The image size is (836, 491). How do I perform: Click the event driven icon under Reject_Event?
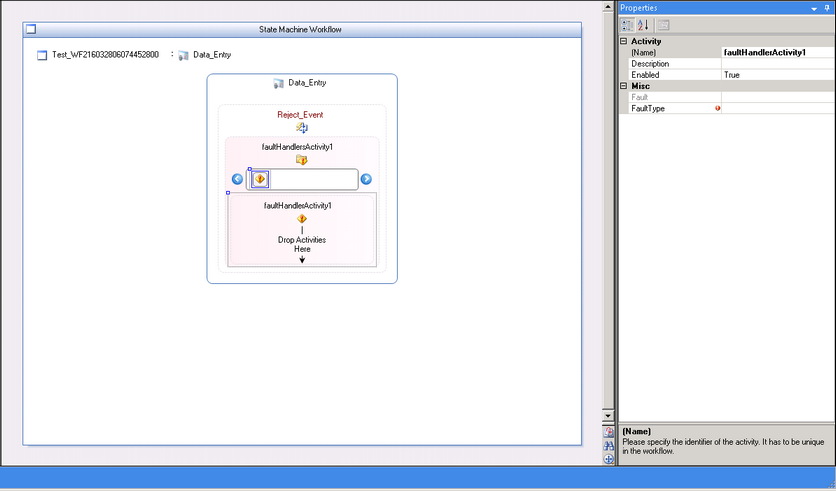pyautogui.click(x=302, y=127)
